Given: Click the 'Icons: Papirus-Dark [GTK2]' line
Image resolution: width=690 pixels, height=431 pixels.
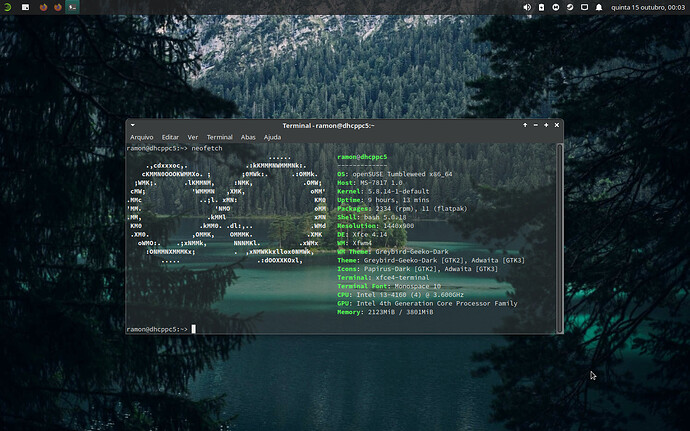Looking at the screenshot, I should (x=417, y=269).
